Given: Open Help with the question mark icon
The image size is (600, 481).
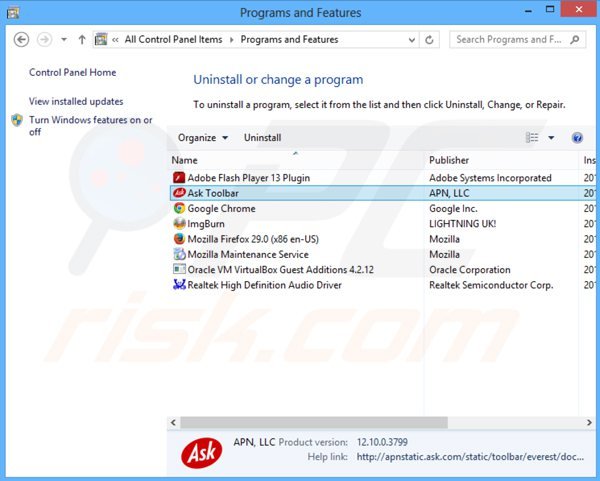Looking at the screenshot, I should tap(577, 138).
